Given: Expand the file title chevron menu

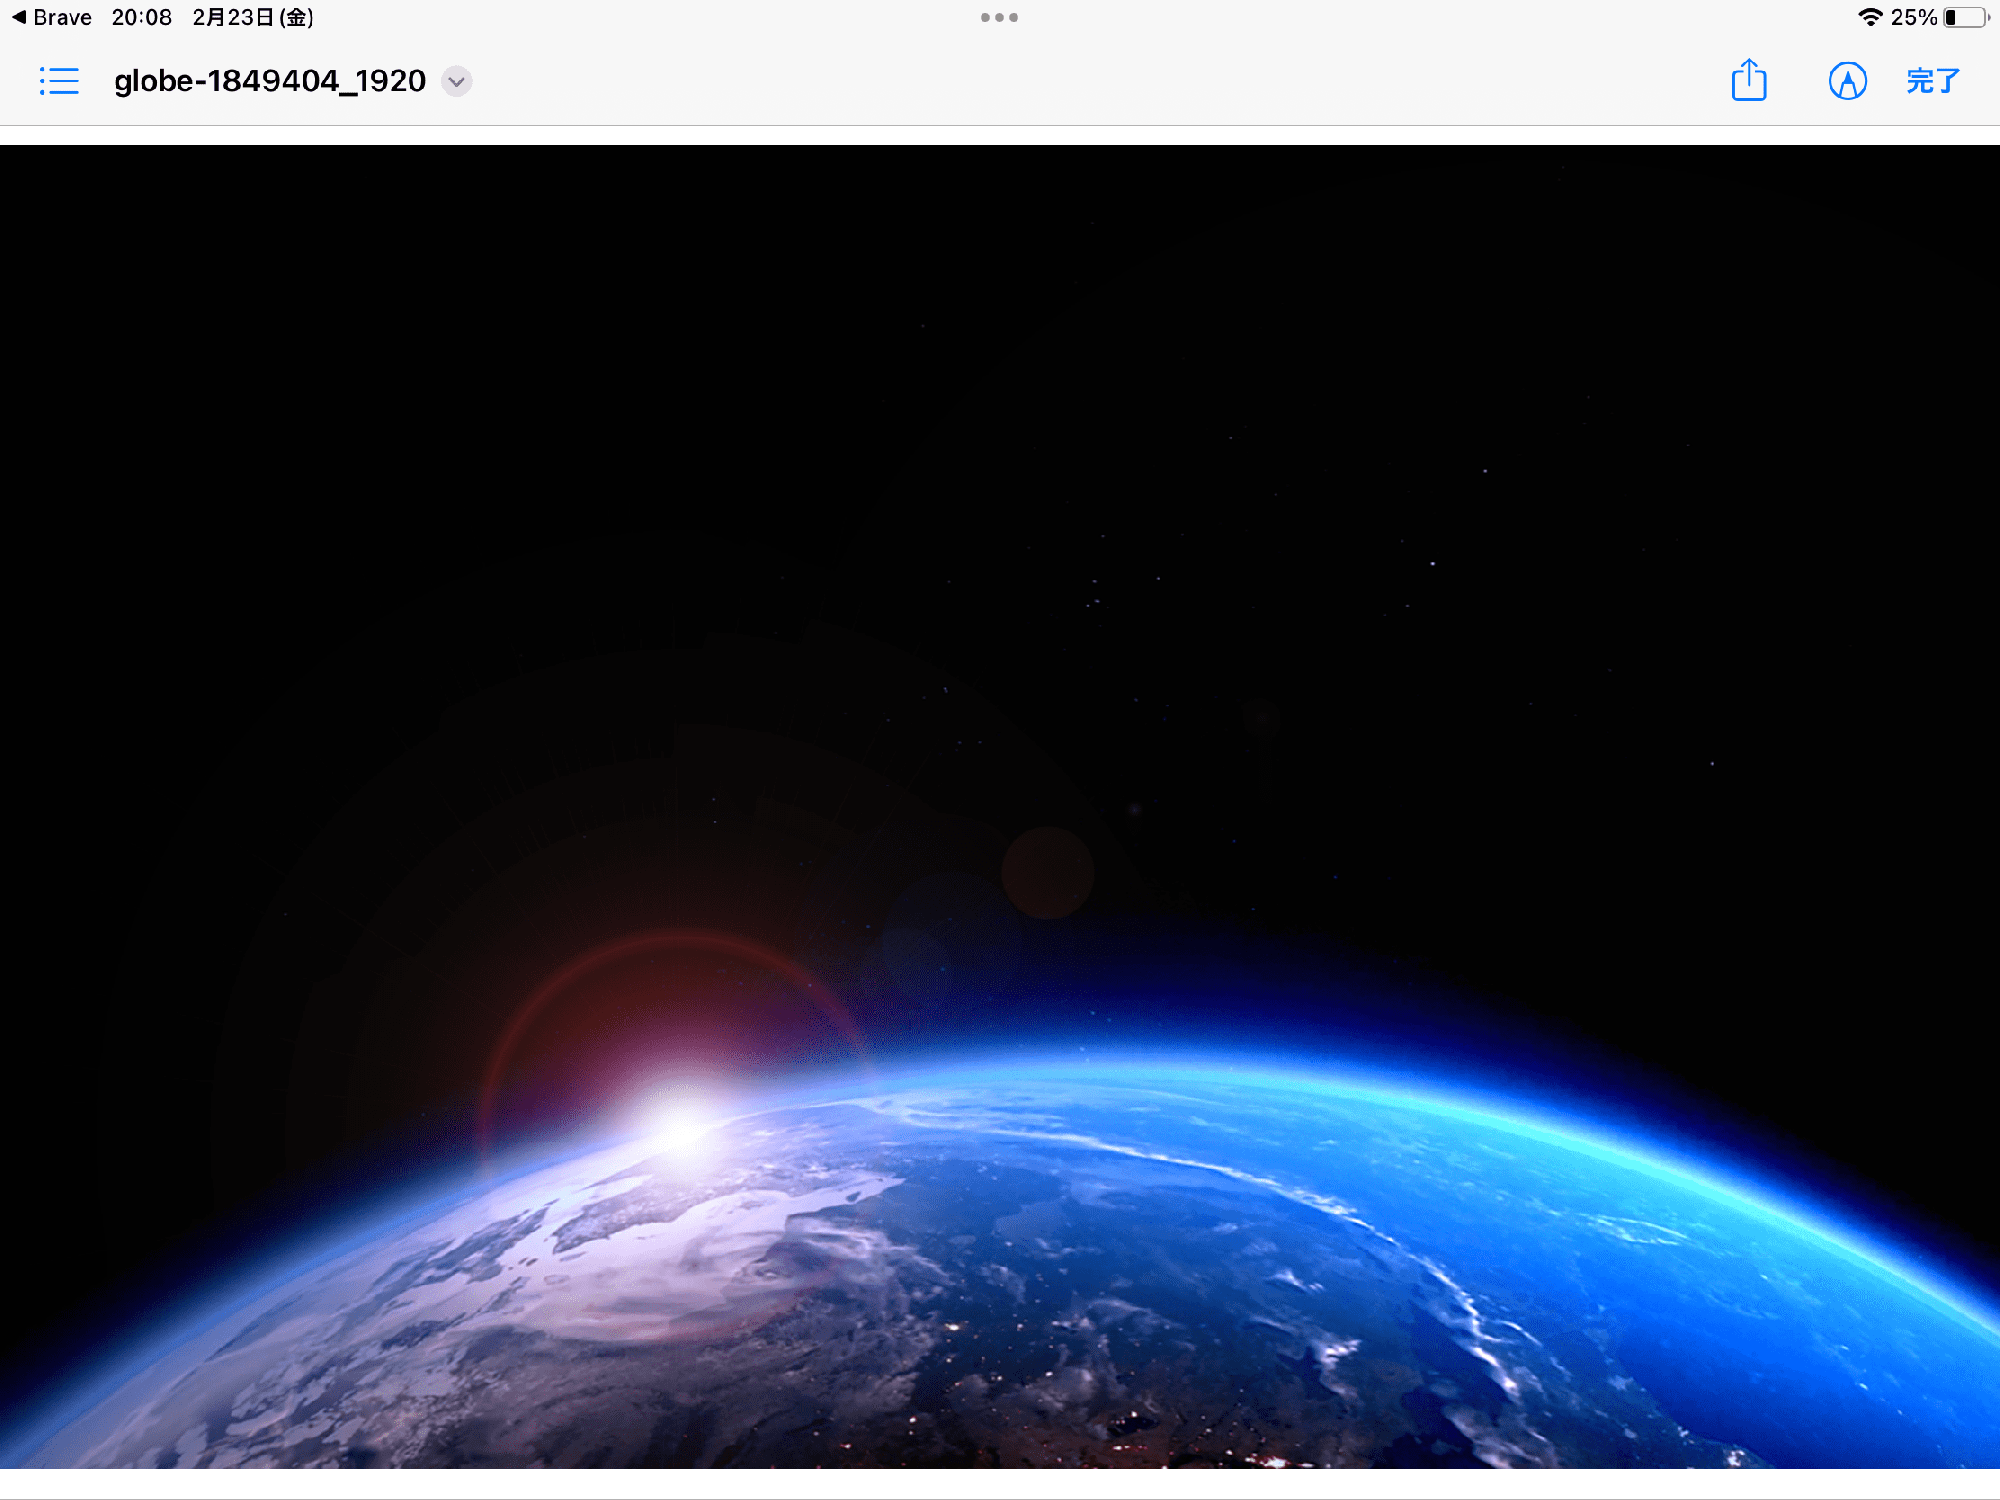Looking at the screenshot, I should click(x=457, y=81).
